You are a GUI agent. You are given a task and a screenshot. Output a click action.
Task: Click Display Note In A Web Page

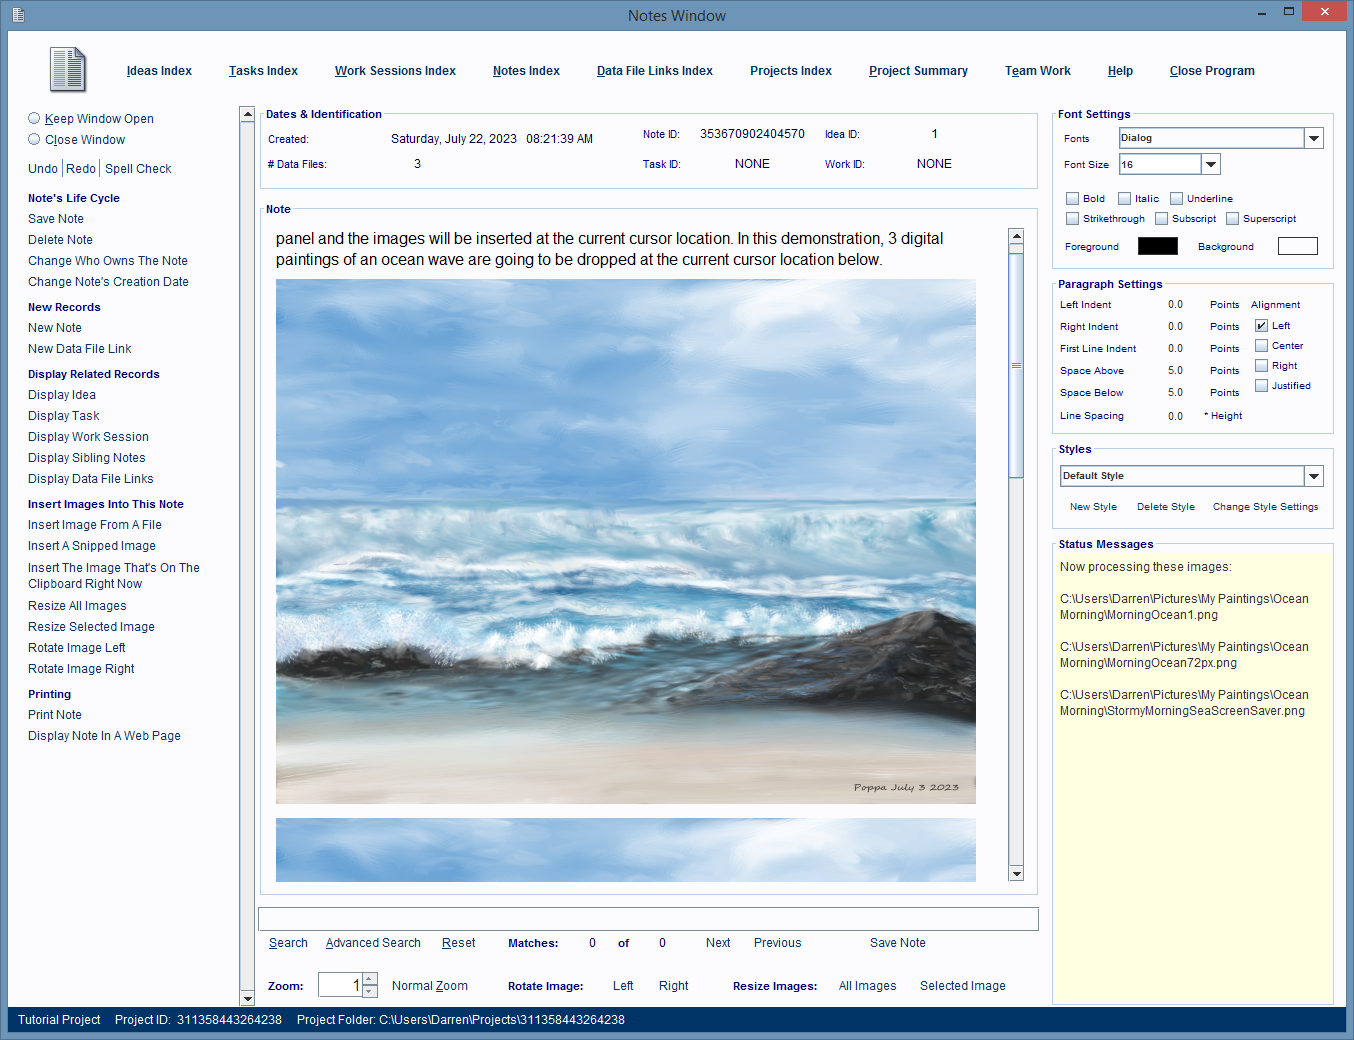[104, 736]
